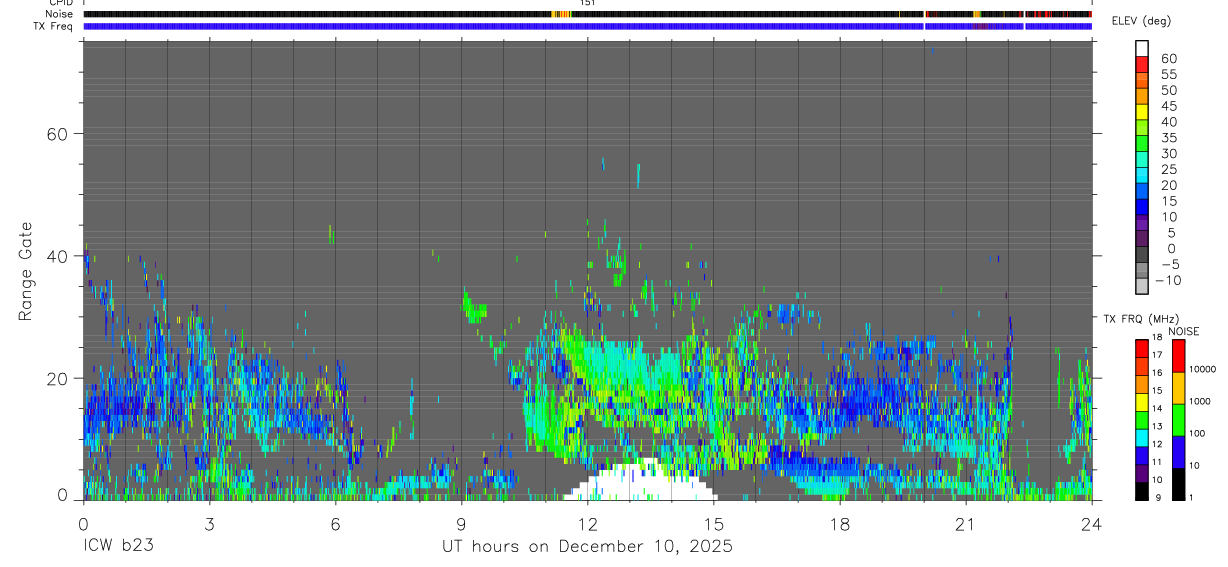Click the yellow 1000 noise legend block
The height and width of the screenshot is (567, 1228).
pos(1178,388)
